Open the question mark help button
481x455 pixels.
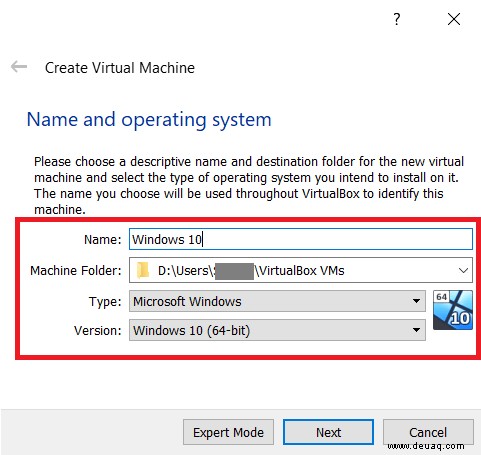(397, 19)
